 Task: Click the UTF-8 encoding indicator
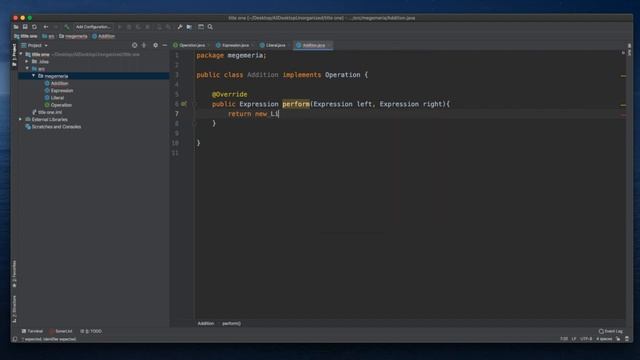pyautogui.click(x=586, y=339)
